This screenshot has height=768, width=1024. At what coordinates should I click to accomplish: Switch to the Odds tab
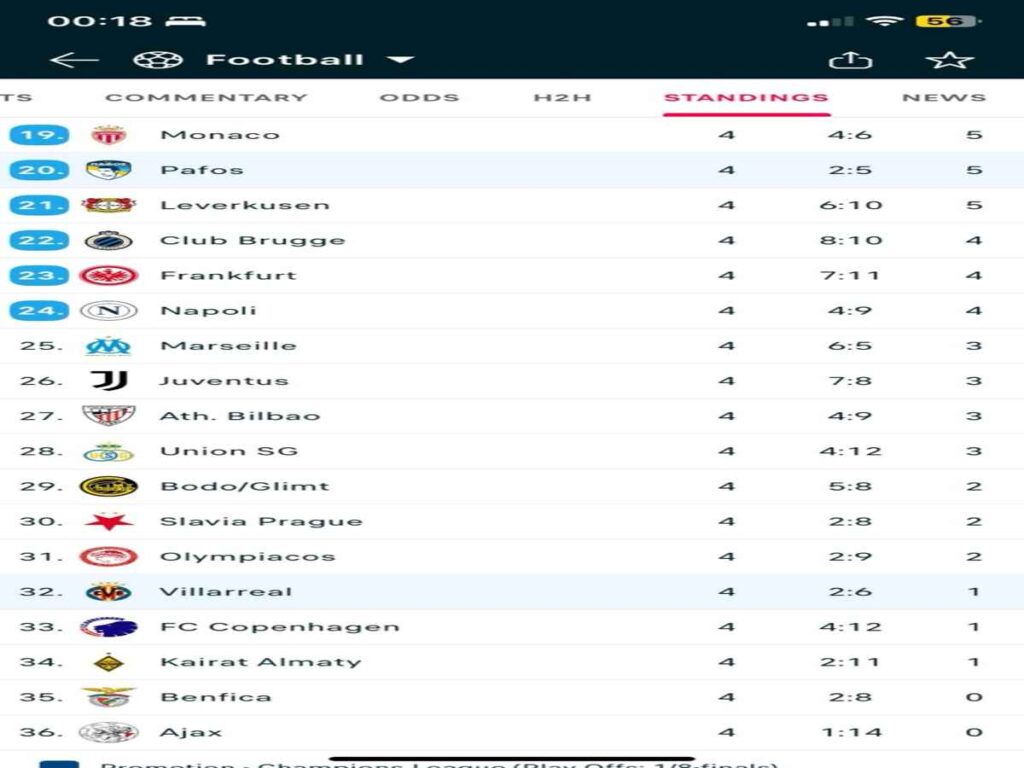[x=419, y=98]
